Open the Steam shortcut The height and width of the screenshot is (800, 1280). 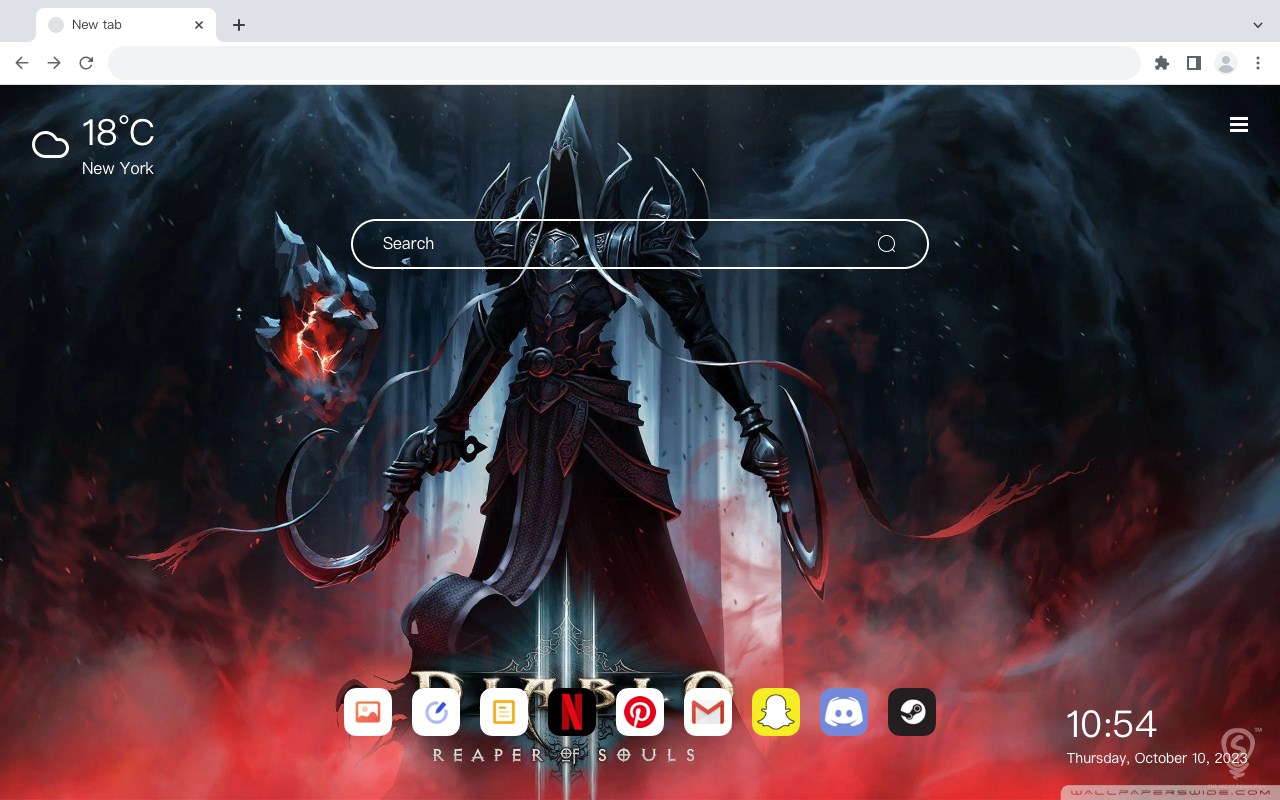(x=912, y=712)
